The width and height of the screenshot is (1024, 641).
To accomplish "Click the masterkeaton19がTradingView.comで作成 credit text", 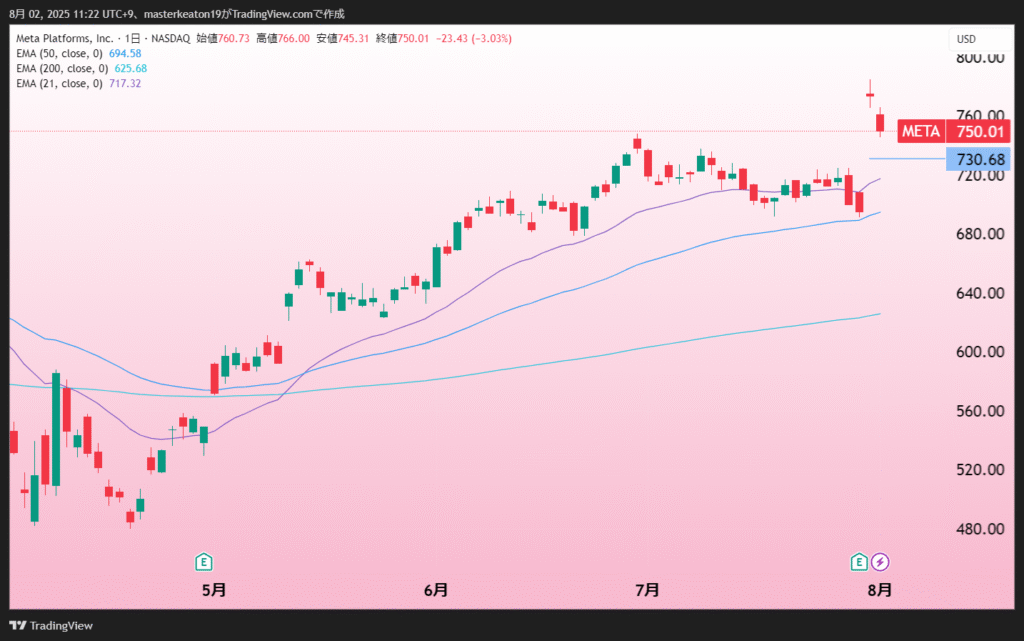I will (244, 14).
